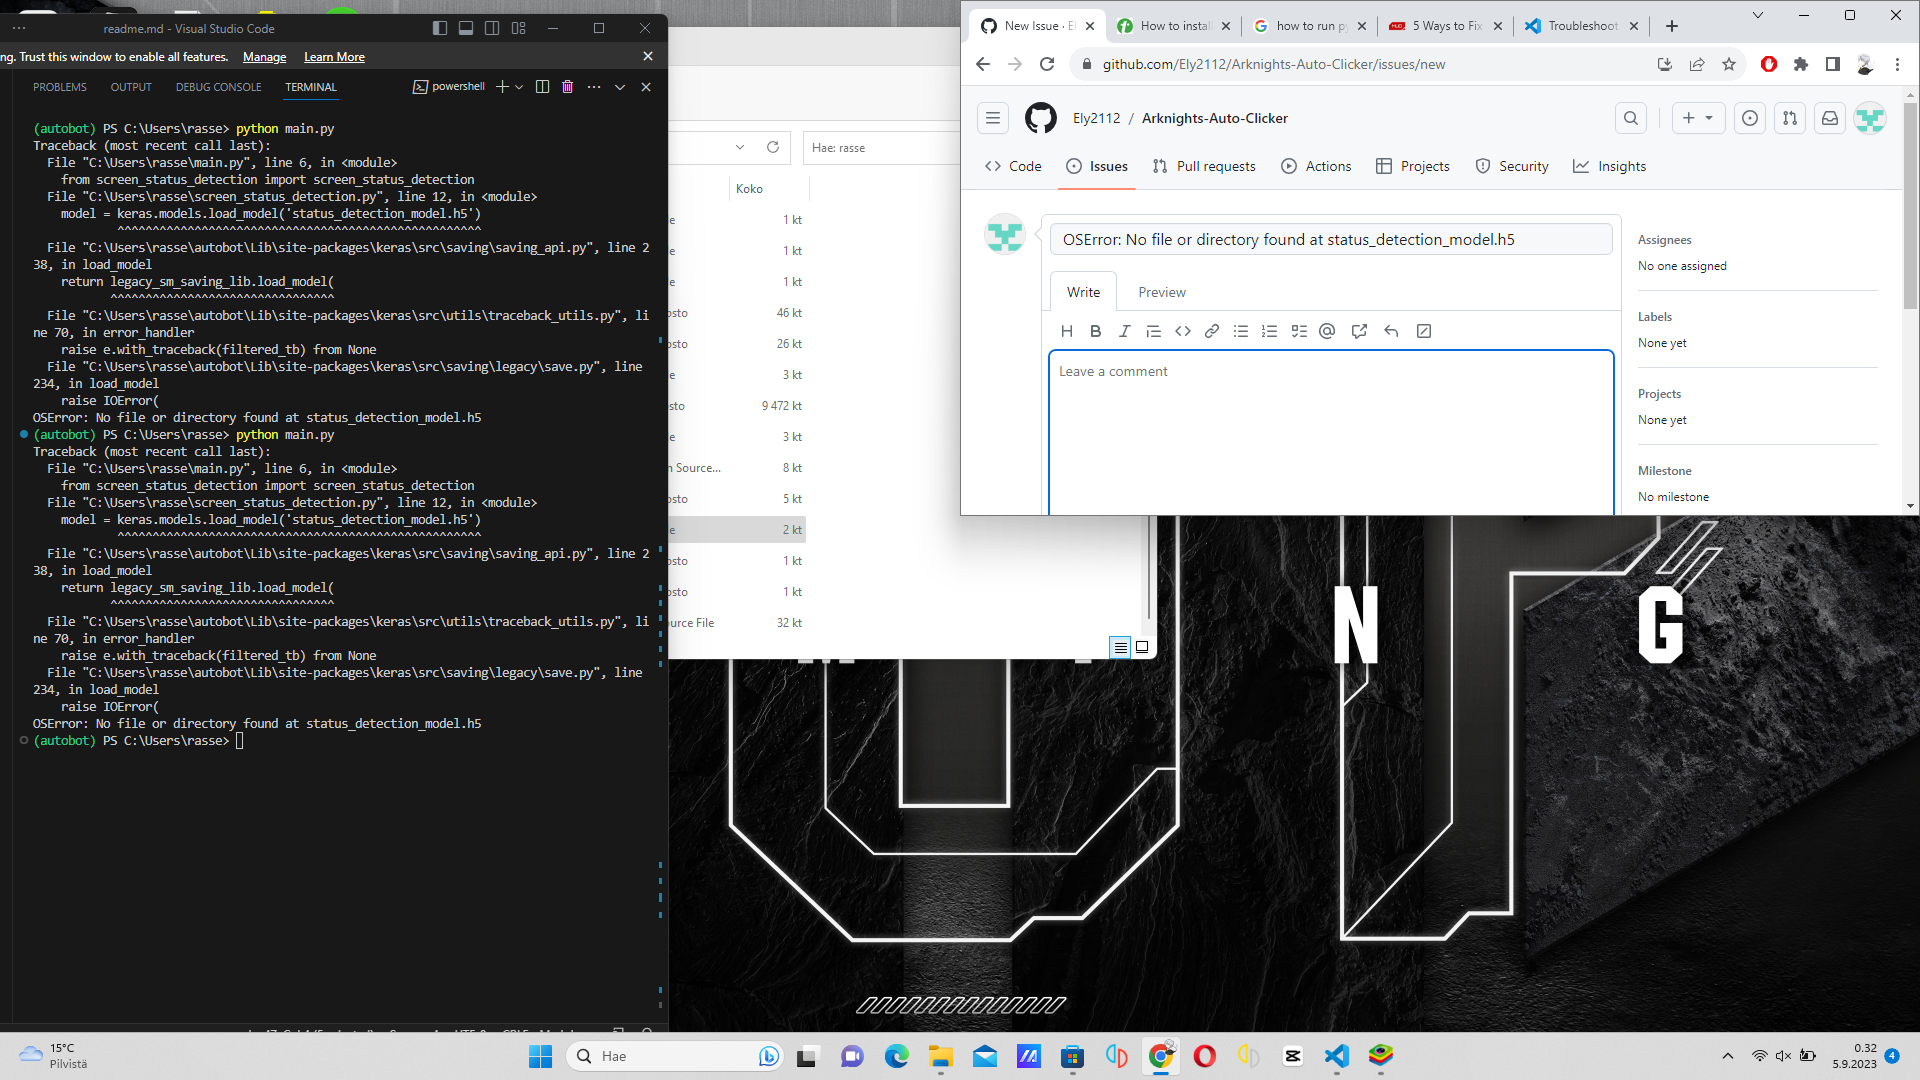Insert a code block in comment
Image resolution: width=1920 pixels, height=1080 pixels.
[1183, 331]
